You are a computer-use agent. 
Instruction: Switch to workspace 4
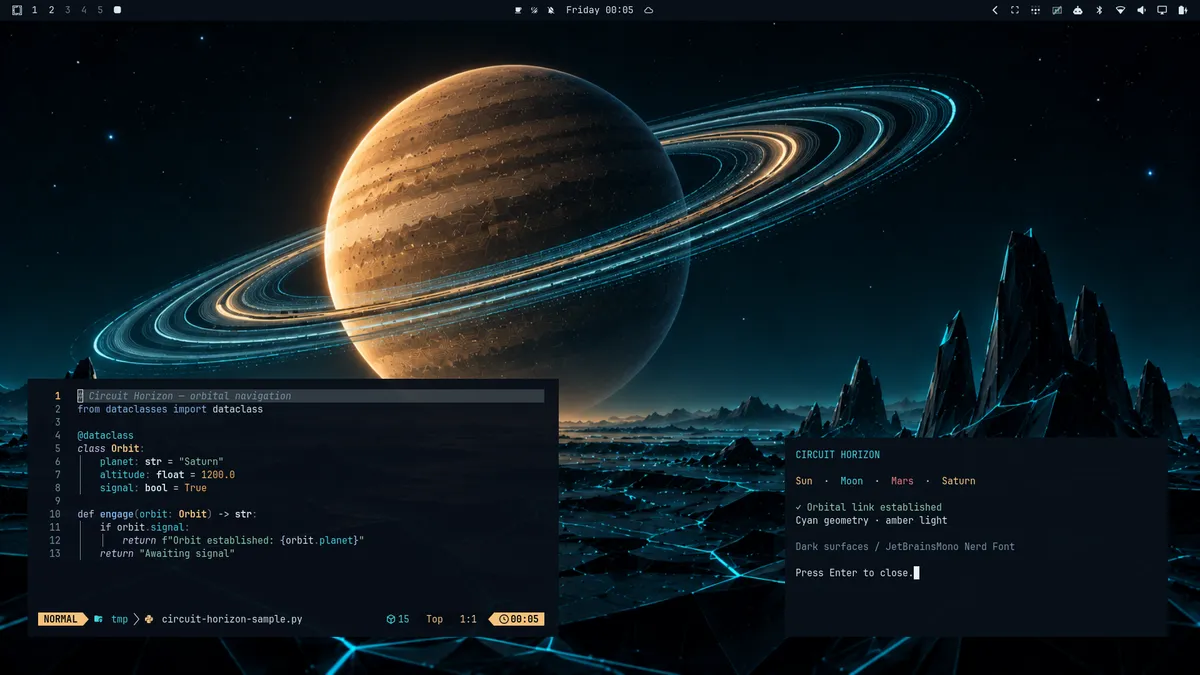point(83,10)
